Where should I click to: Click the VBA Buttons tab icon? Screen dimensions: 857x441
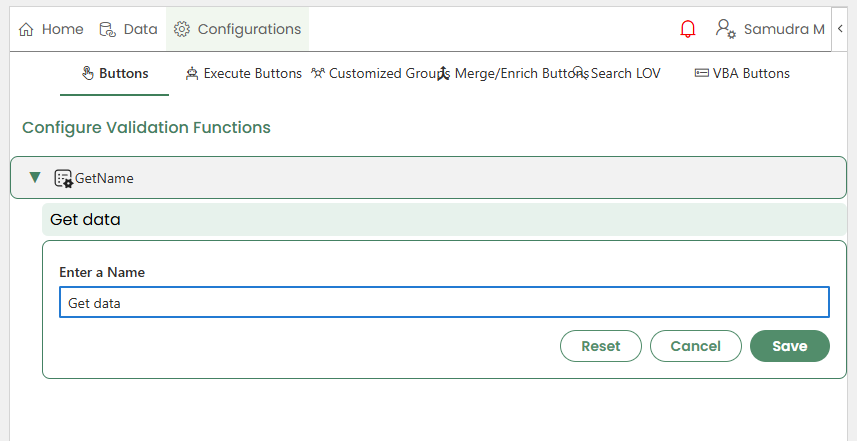[702, 73]
